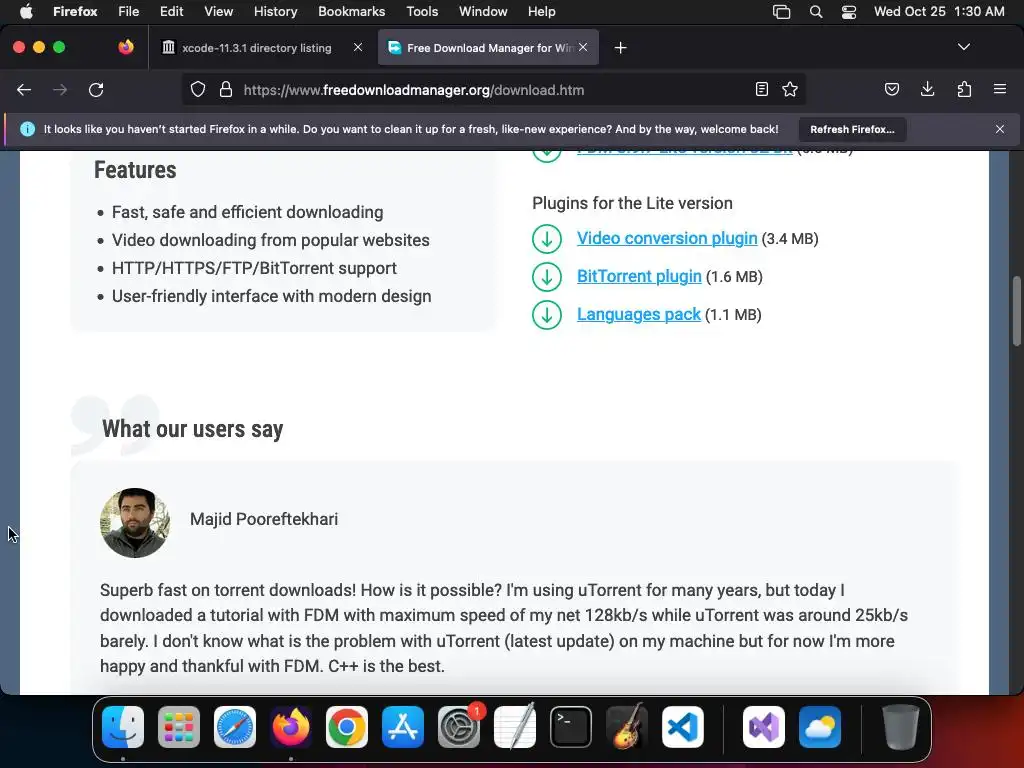Toggle reader view in address bar
The height and width of the screenshot is (768, 1024).
761,89
